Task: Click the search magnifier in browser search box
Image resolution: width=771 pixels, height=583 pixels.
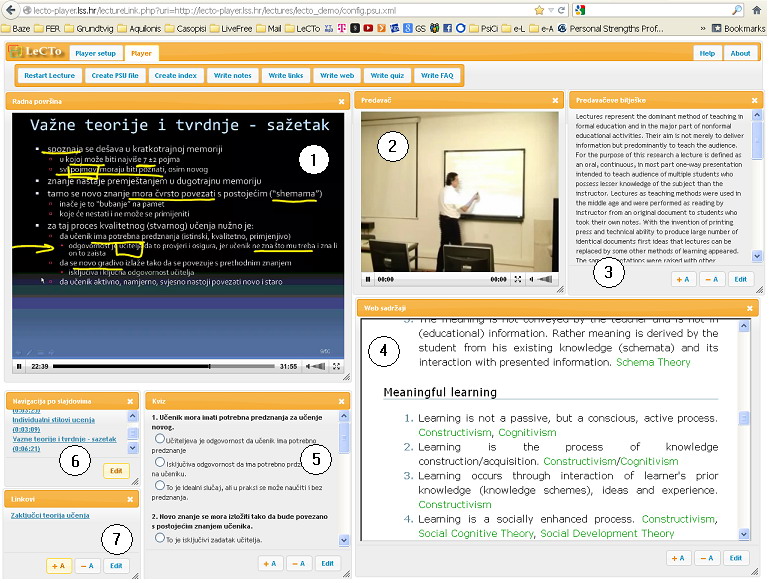Action: tap(737, 10)
